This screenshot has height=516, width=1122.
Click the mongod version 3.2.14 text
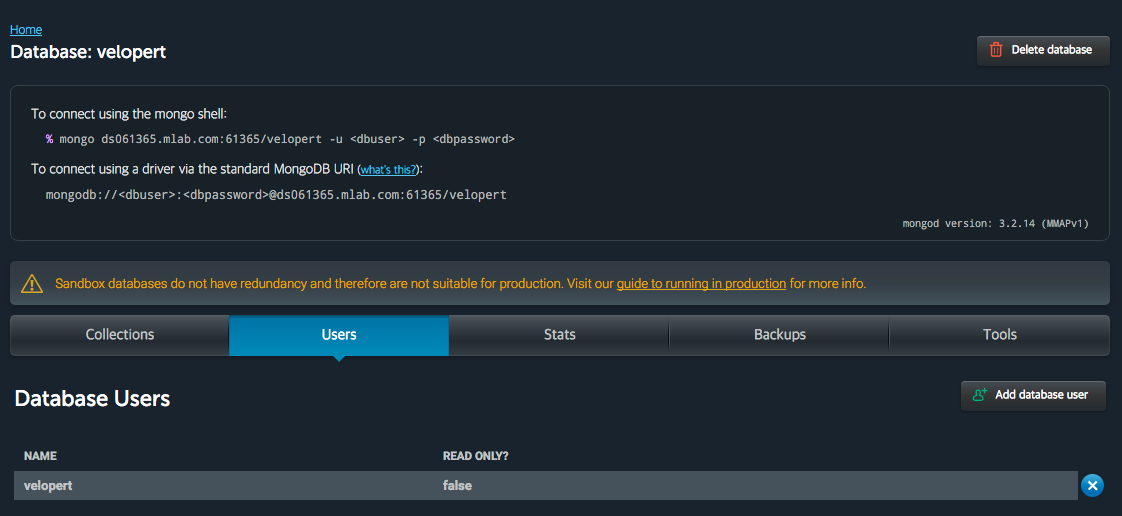pyautogui.click(x=995, y=224)
